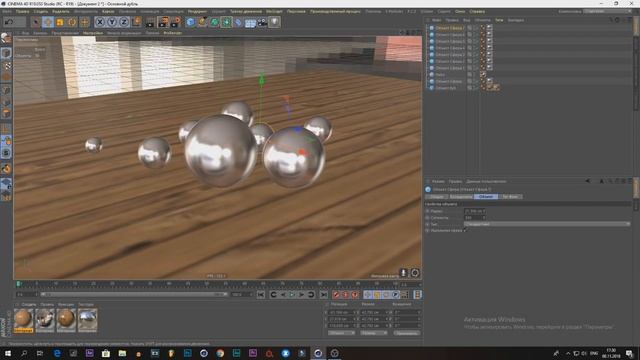Open the deformer objects group
Viewport: 640px width, 360px height.
coord(238,22)
